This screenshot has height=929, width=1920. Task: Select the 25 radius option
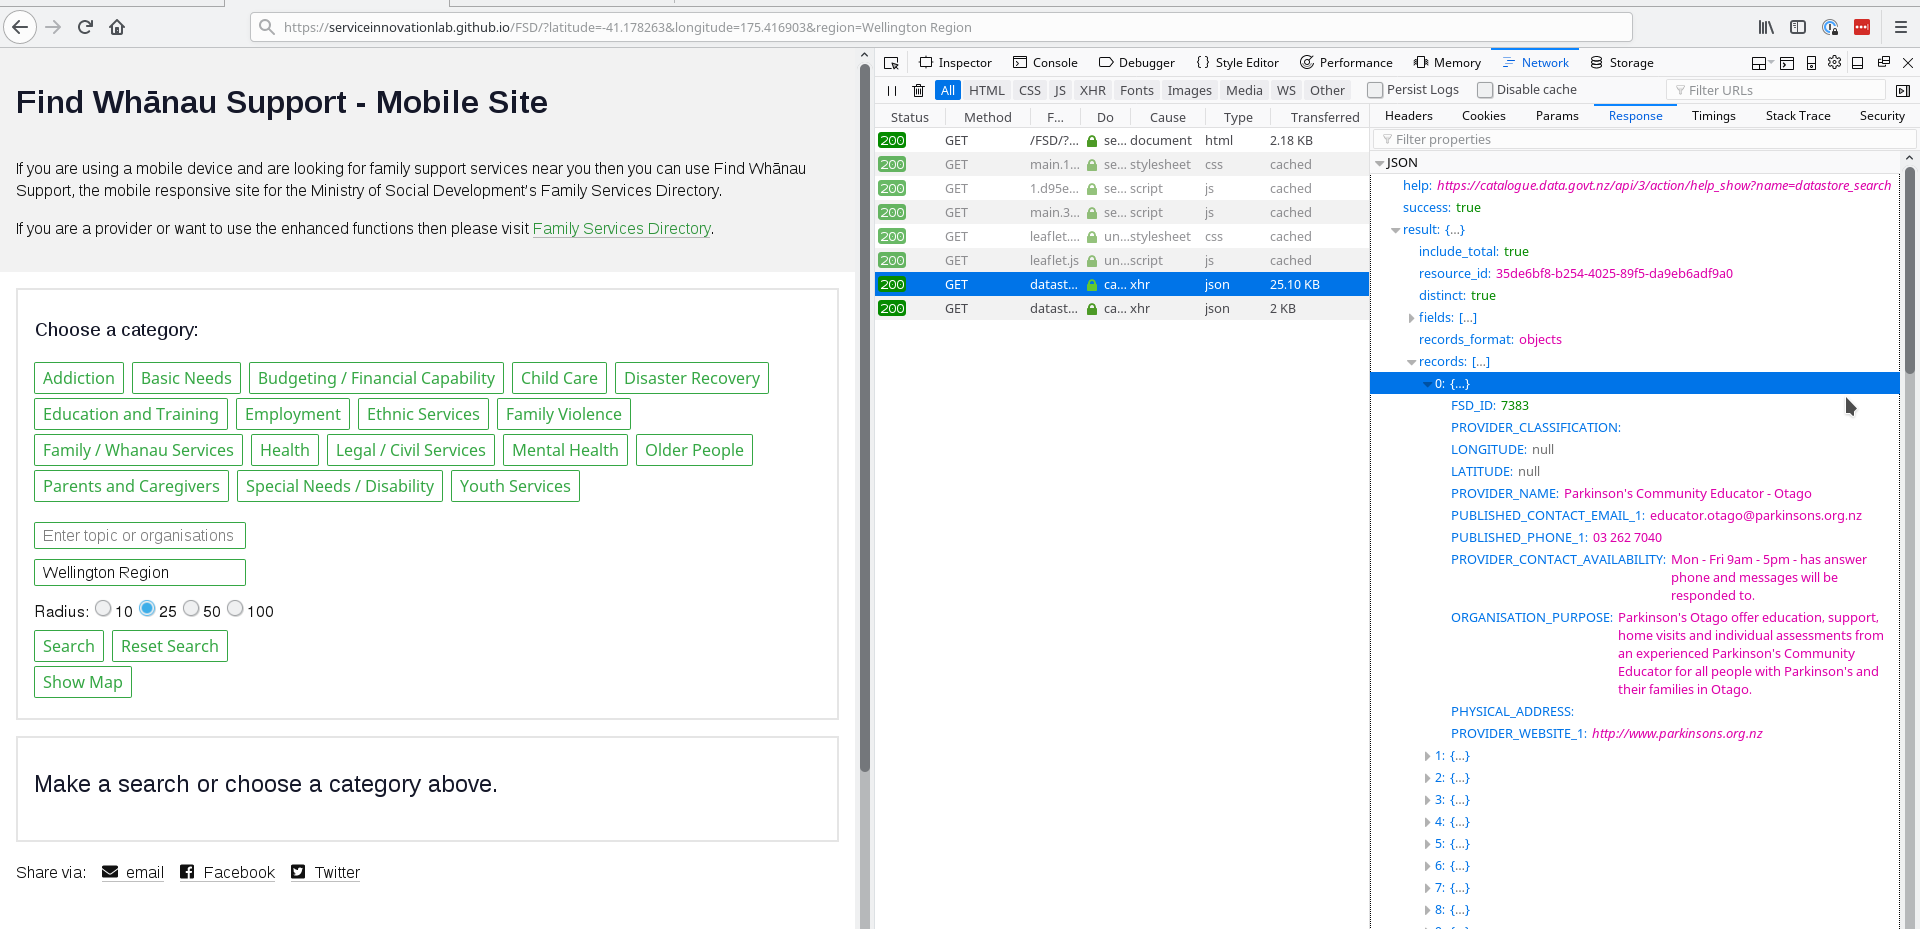(x=147, y=608)
